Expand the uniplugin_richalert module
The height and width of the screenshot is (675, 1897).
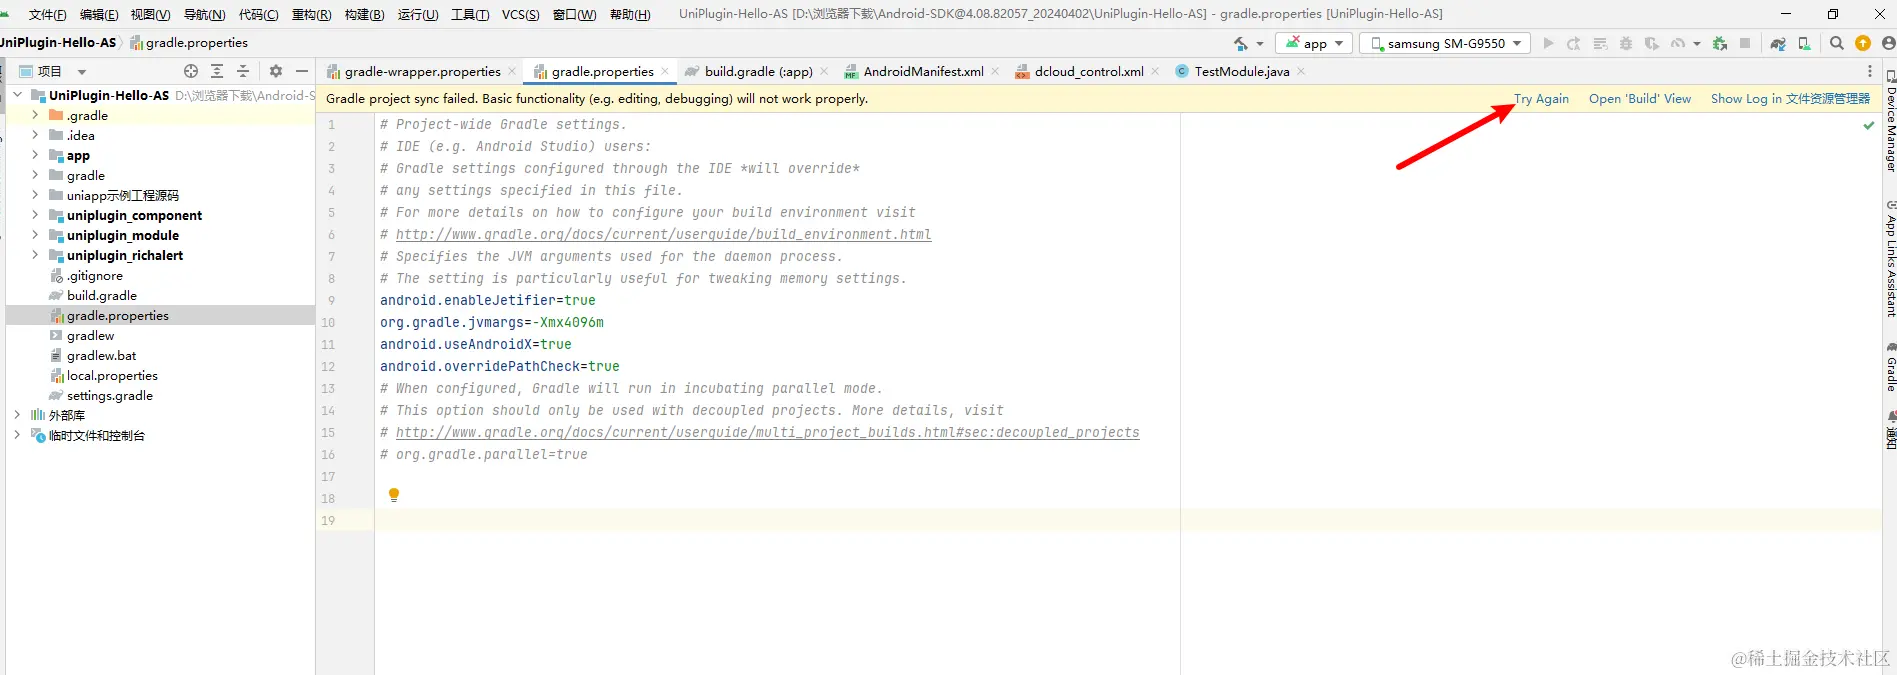pyautogui.click(x=35, y=255)
